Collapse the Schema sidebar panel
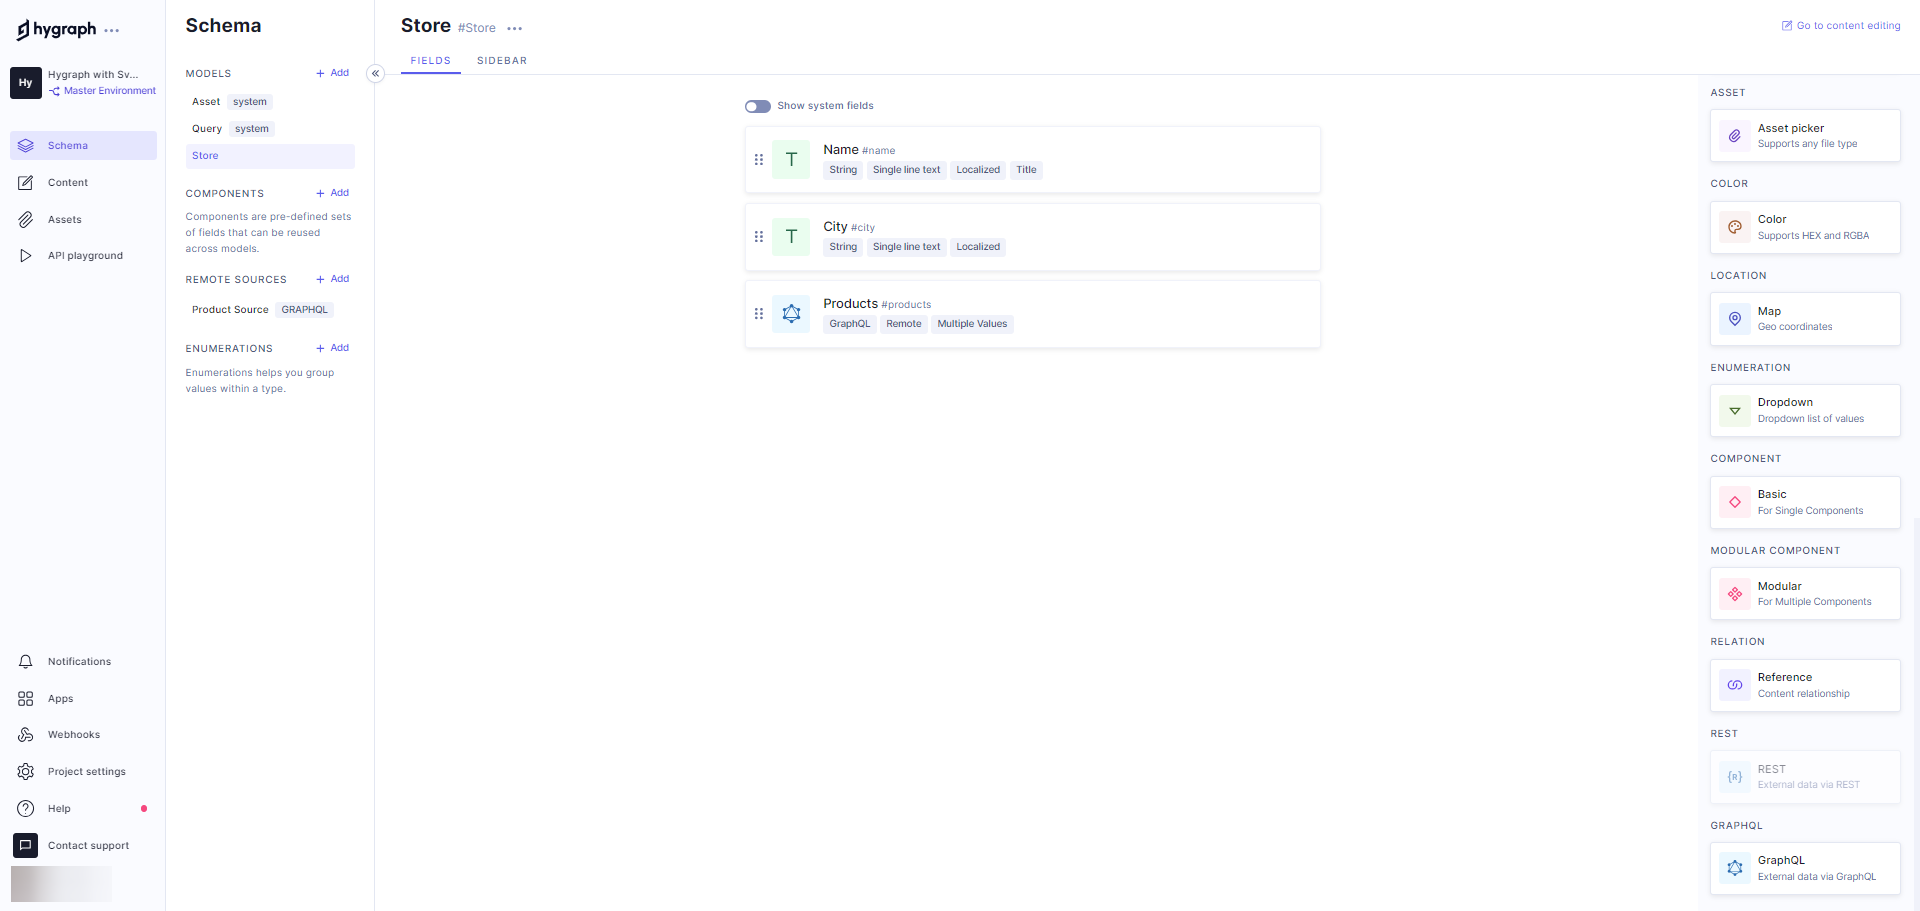This screenshot has width=1920, height=911. point(376,73)
